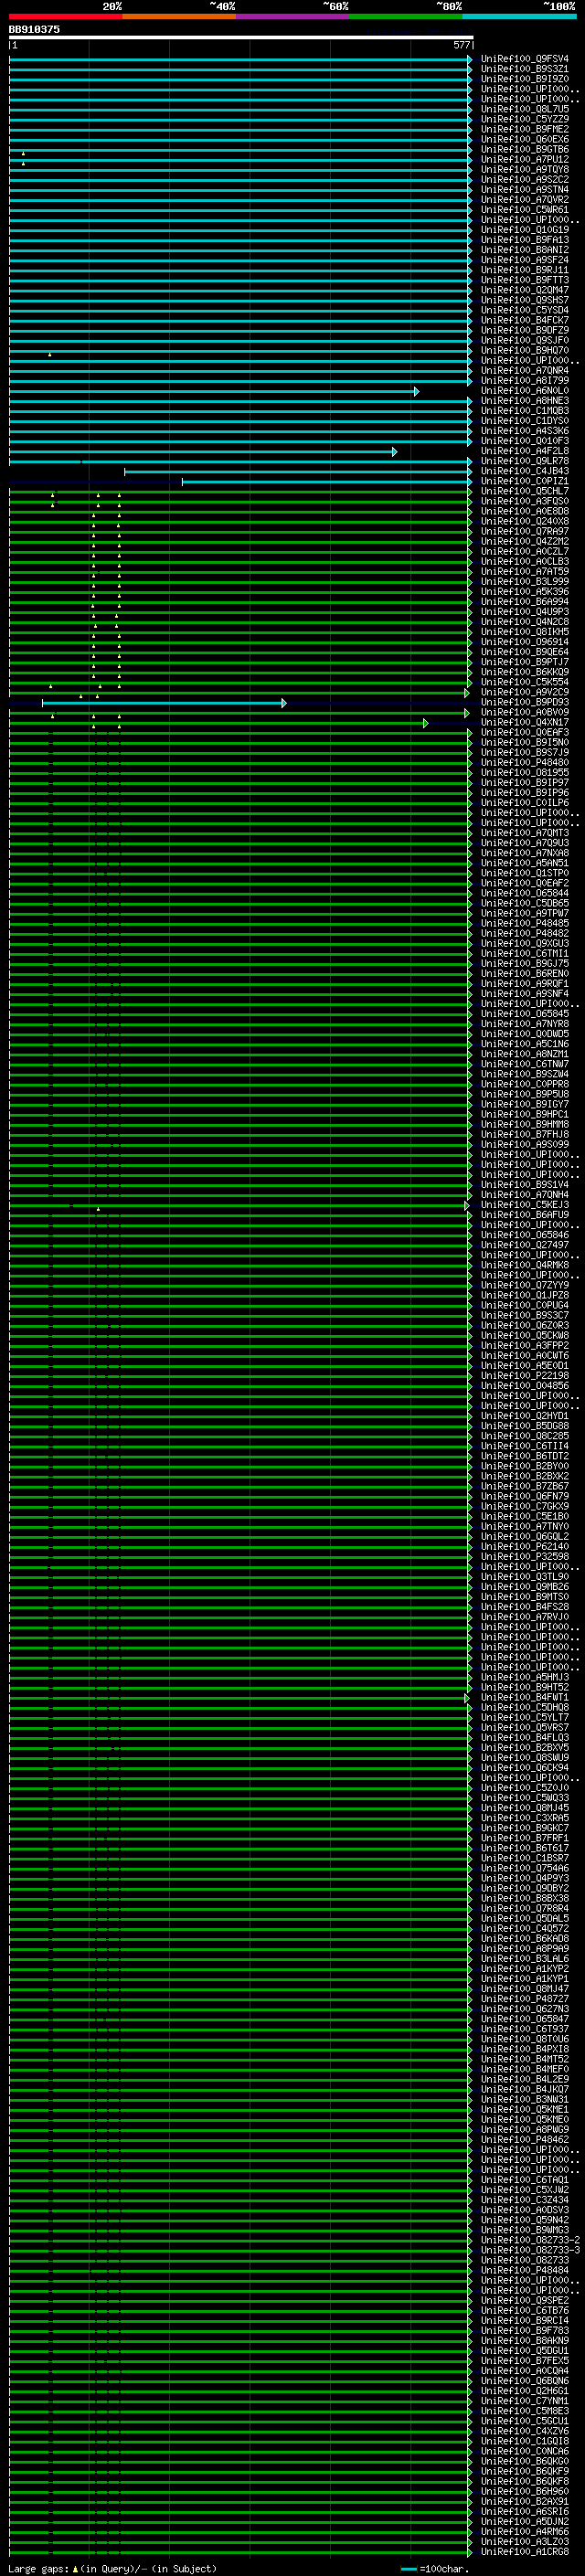Select the UniRef100_Q2QM47 label

point(525,290)
